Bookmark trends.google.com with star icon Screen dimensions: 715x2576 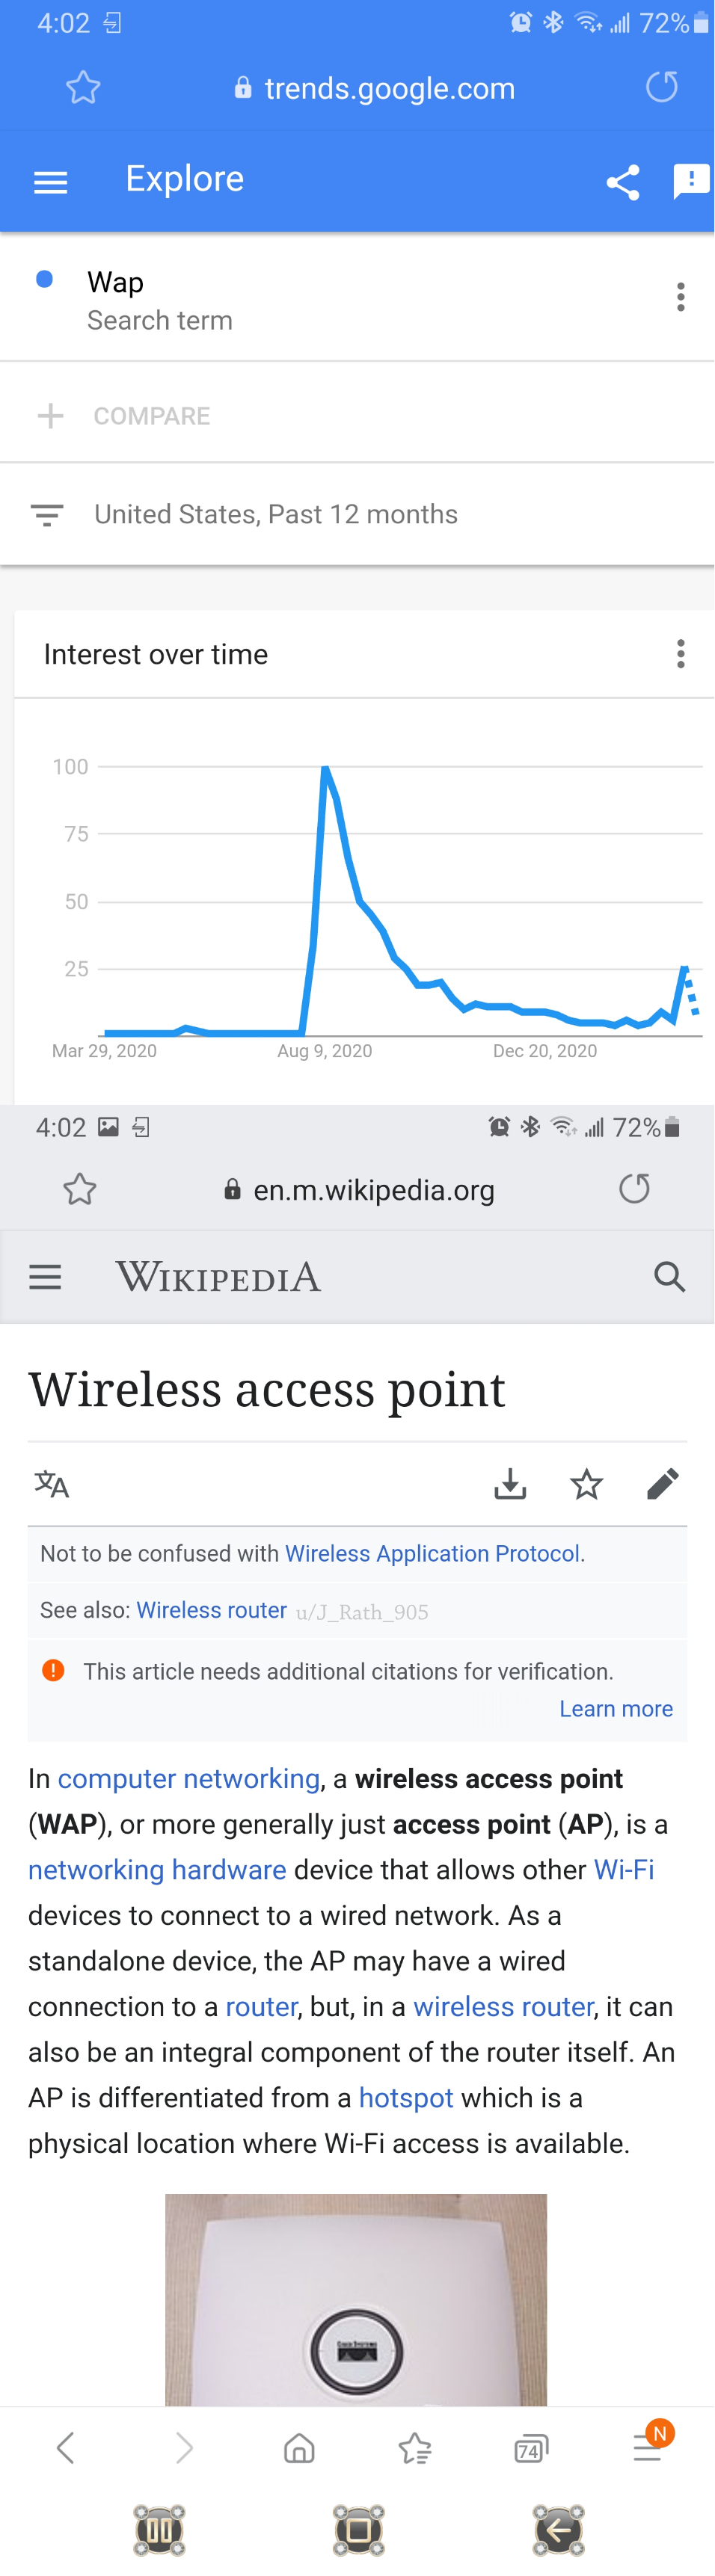pyautogui.click(x=83, y=88)
